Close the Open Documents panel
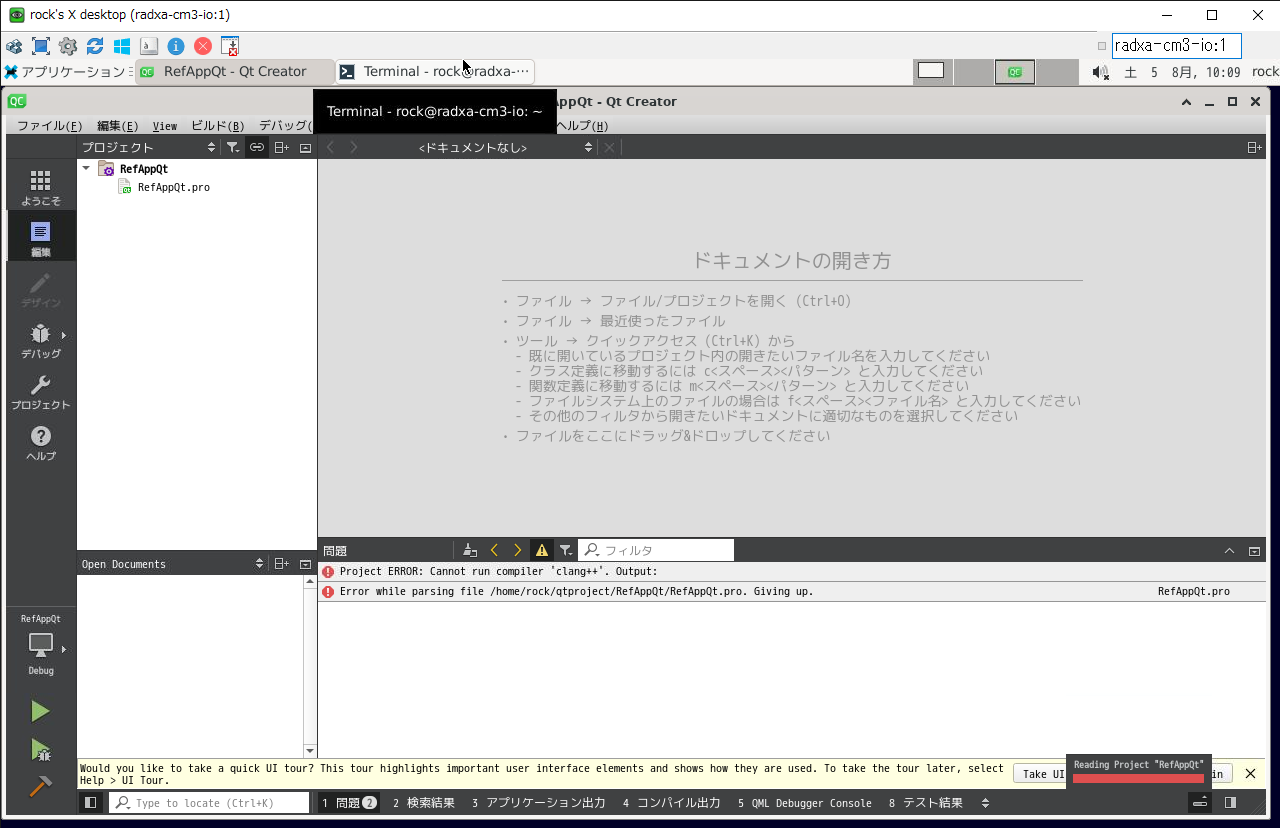The width and height of the screenshot is (1280, 828). [305, 564]
